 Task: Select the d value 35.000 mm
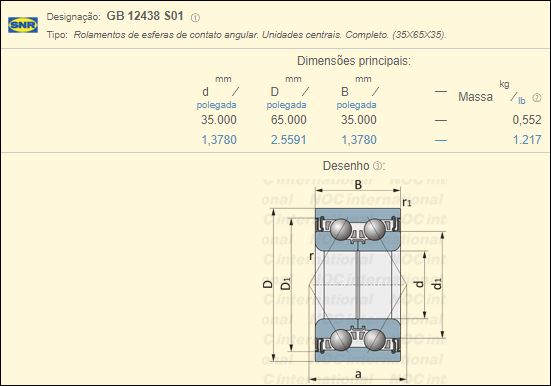(x=219, y=120)
